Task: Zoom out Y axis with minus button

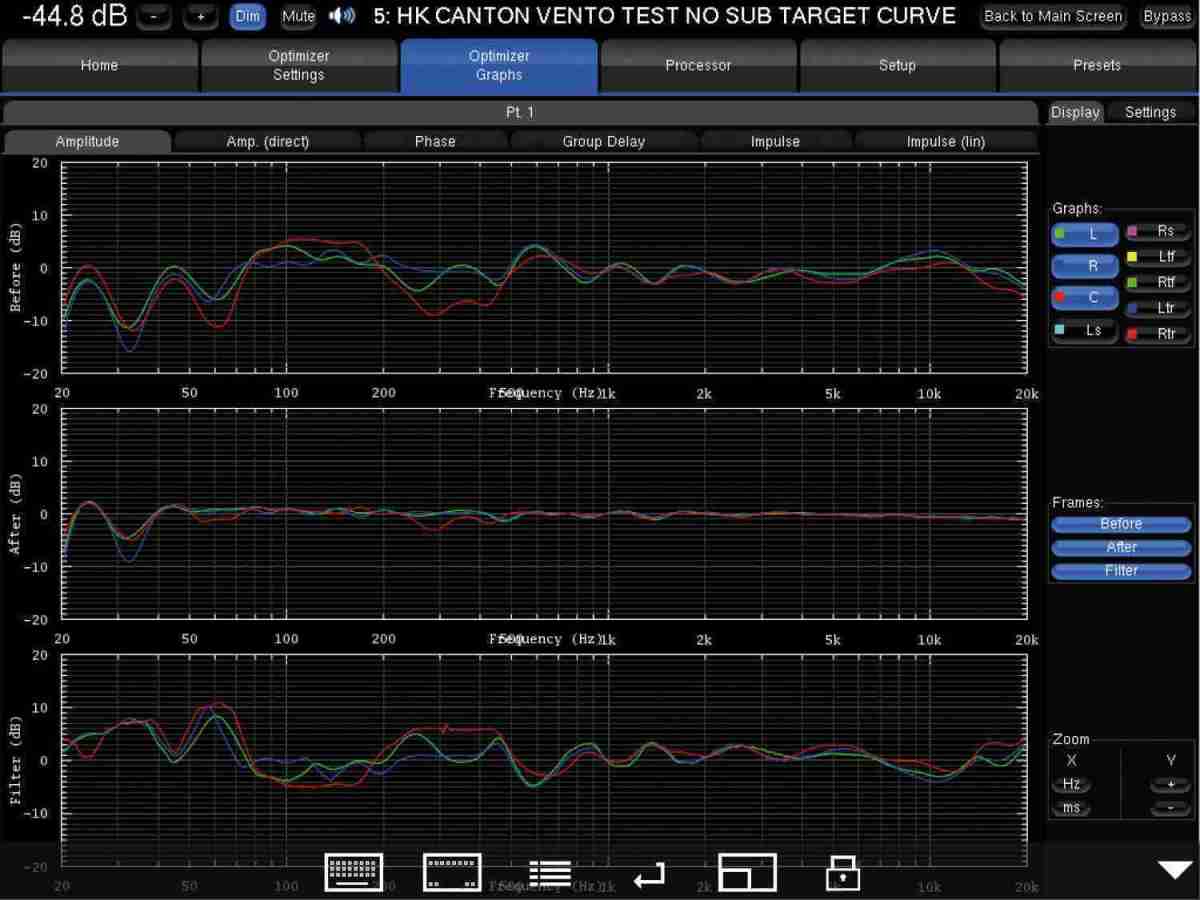Action: tap(1171, 808)
